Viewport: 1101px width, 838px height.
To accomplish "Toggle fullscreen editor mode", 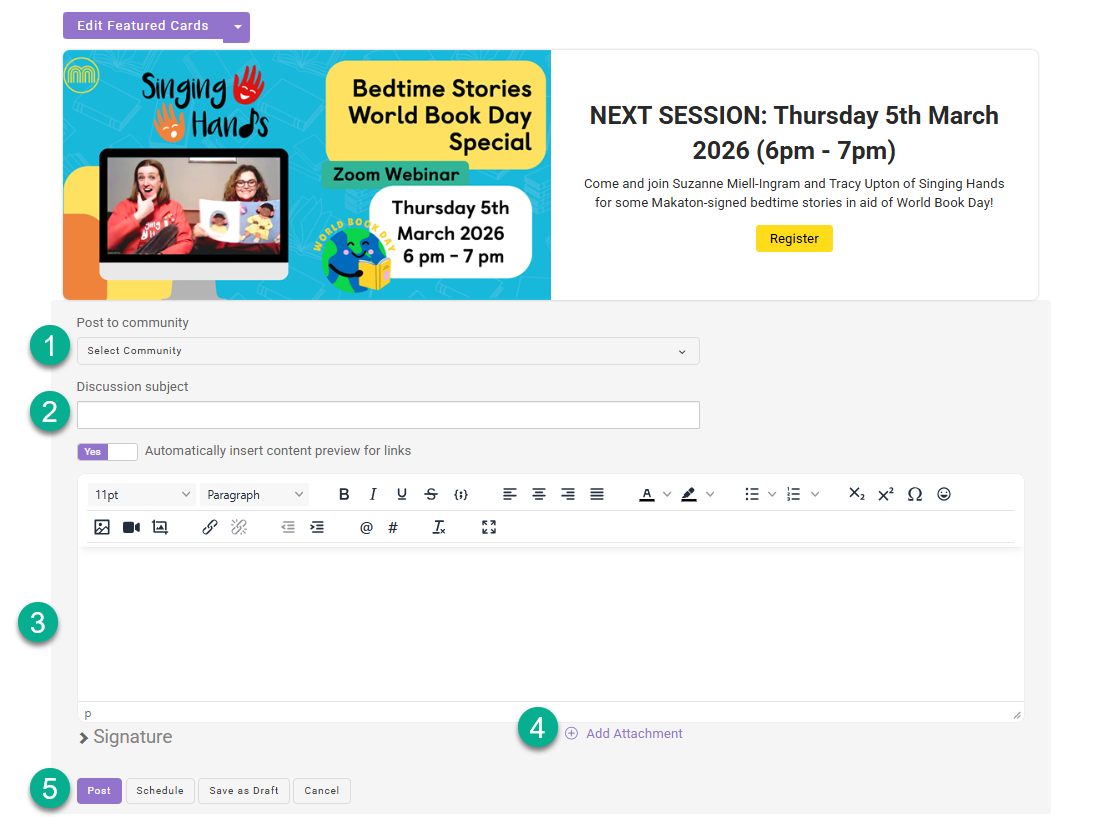I will click(x=489, y=527).
